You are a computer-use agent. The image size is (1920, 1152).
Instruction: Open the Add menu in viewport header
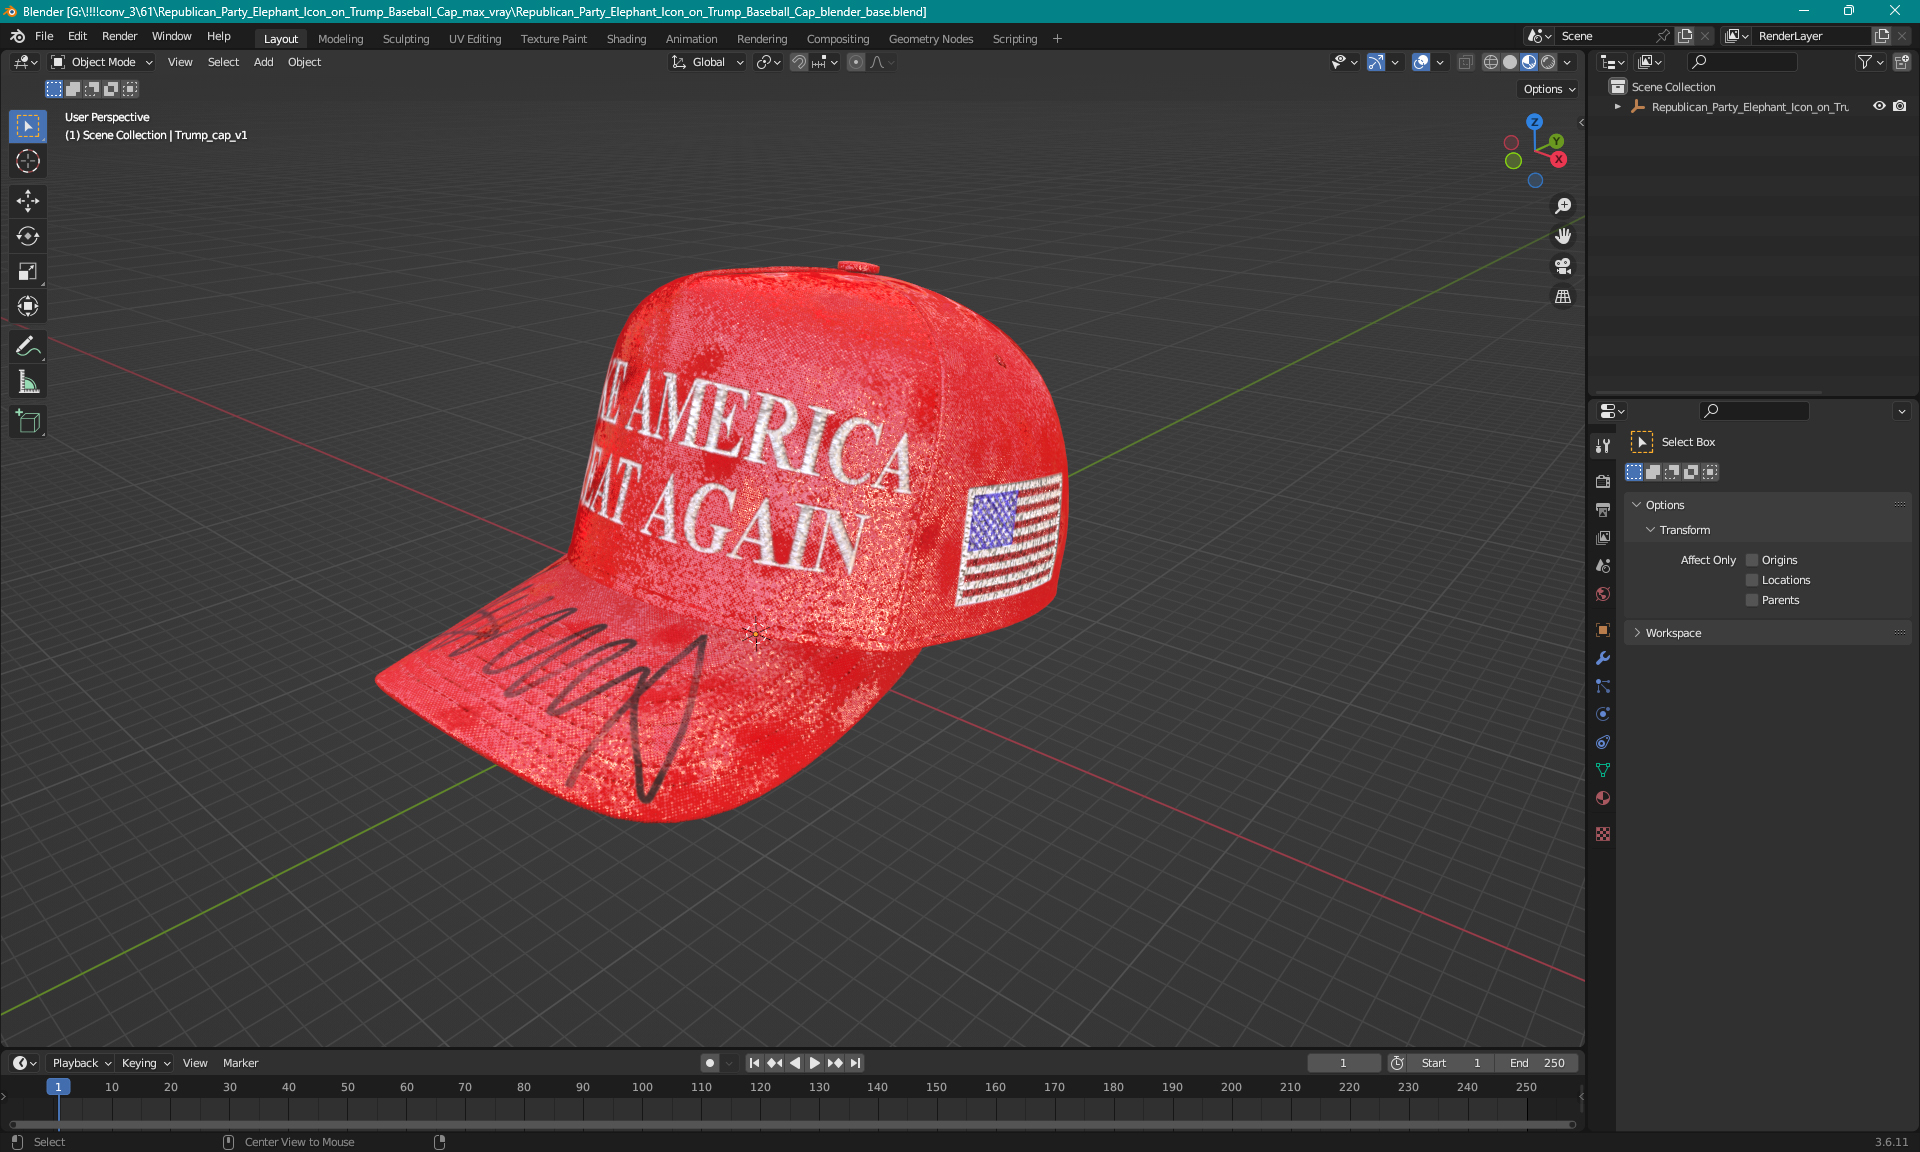[x=263, y=62]
